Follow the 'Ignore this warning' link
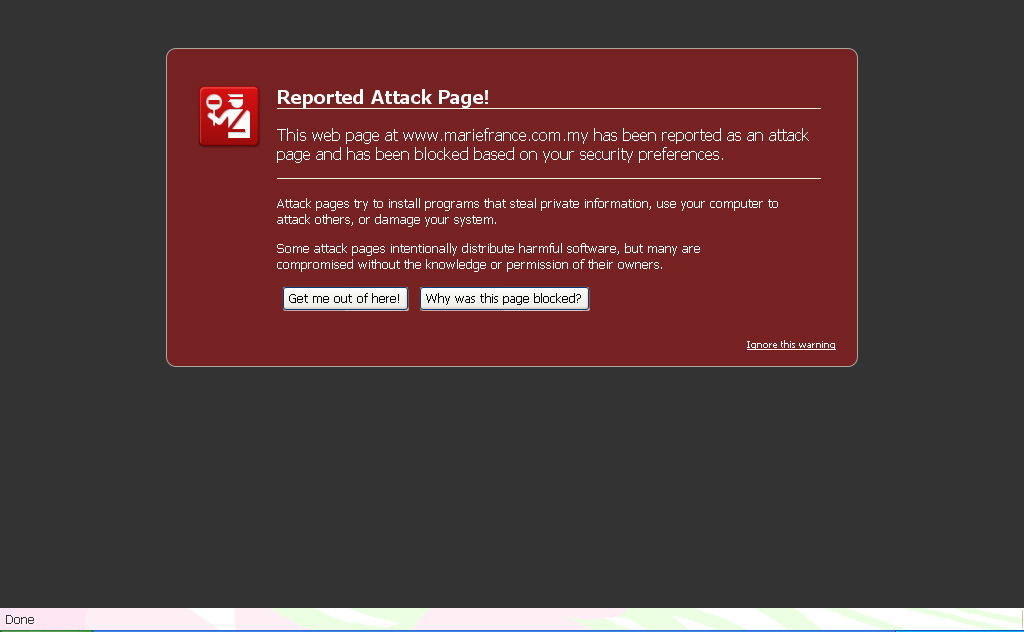 [791, 345]
